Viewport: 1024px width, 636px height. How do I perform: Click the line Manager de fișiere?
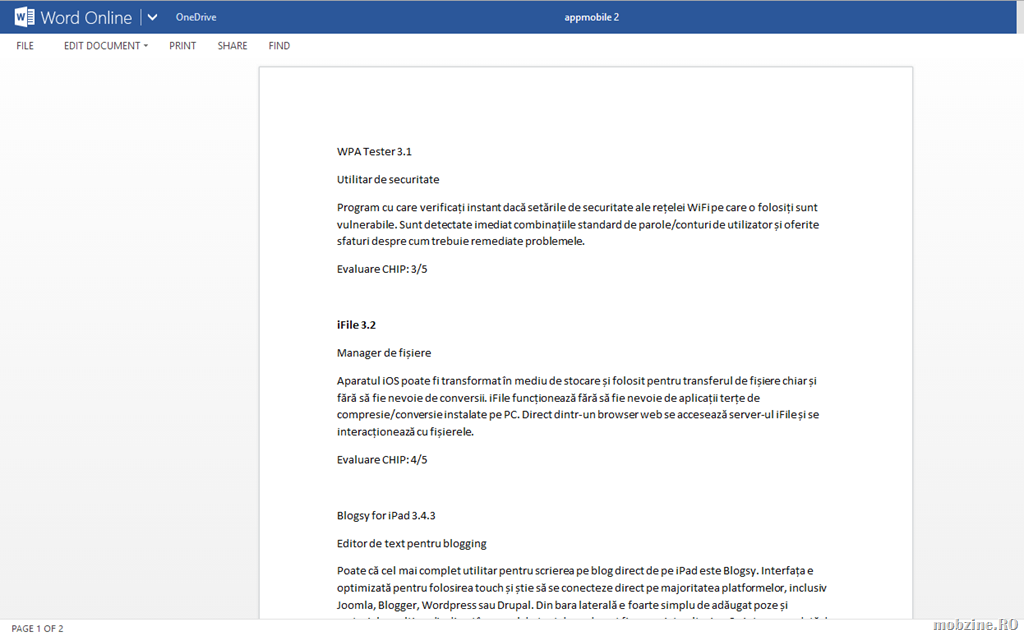click(x=384, y=353)
